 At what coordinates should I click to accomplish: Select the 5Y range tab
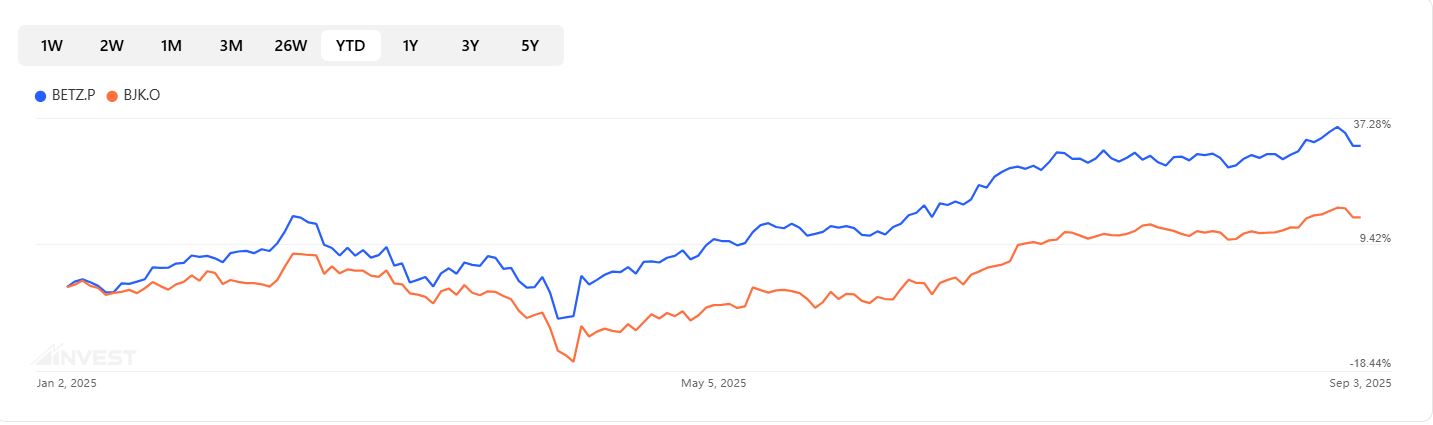point(530,45)
